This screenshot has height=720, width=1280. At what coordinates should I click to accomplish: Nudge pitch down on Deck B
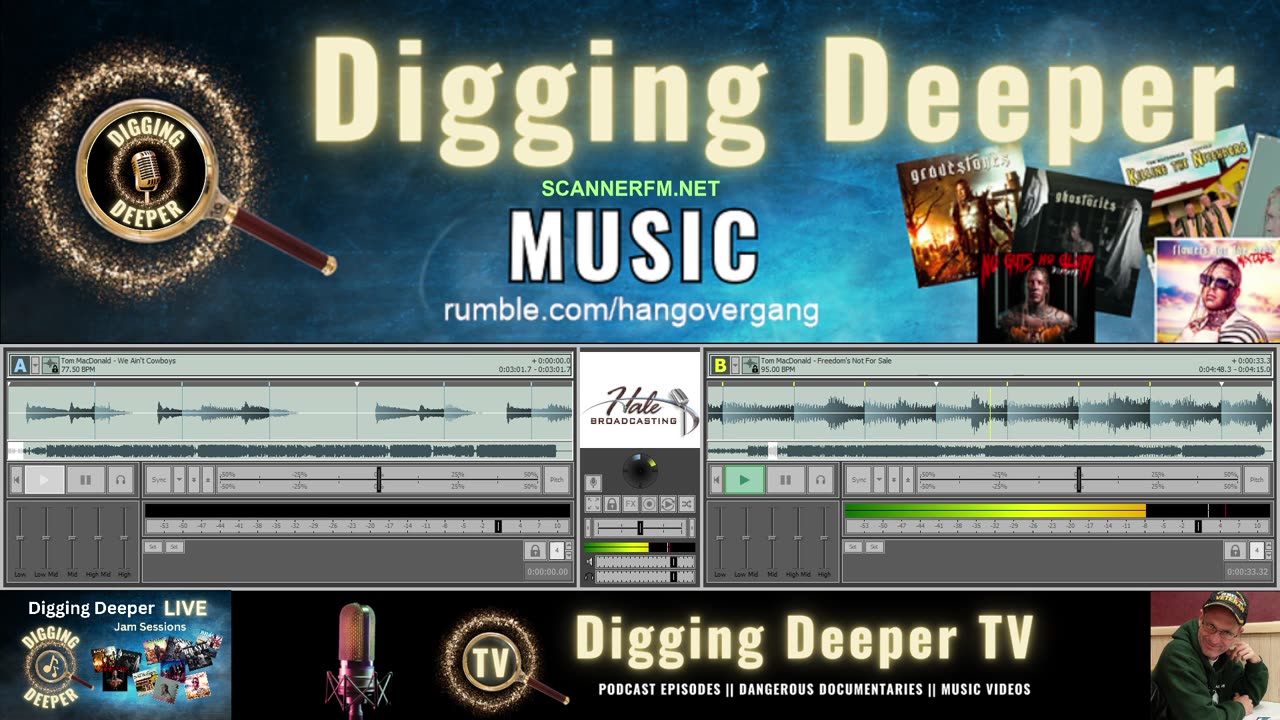pyautogui.click(x=893, y=480)
